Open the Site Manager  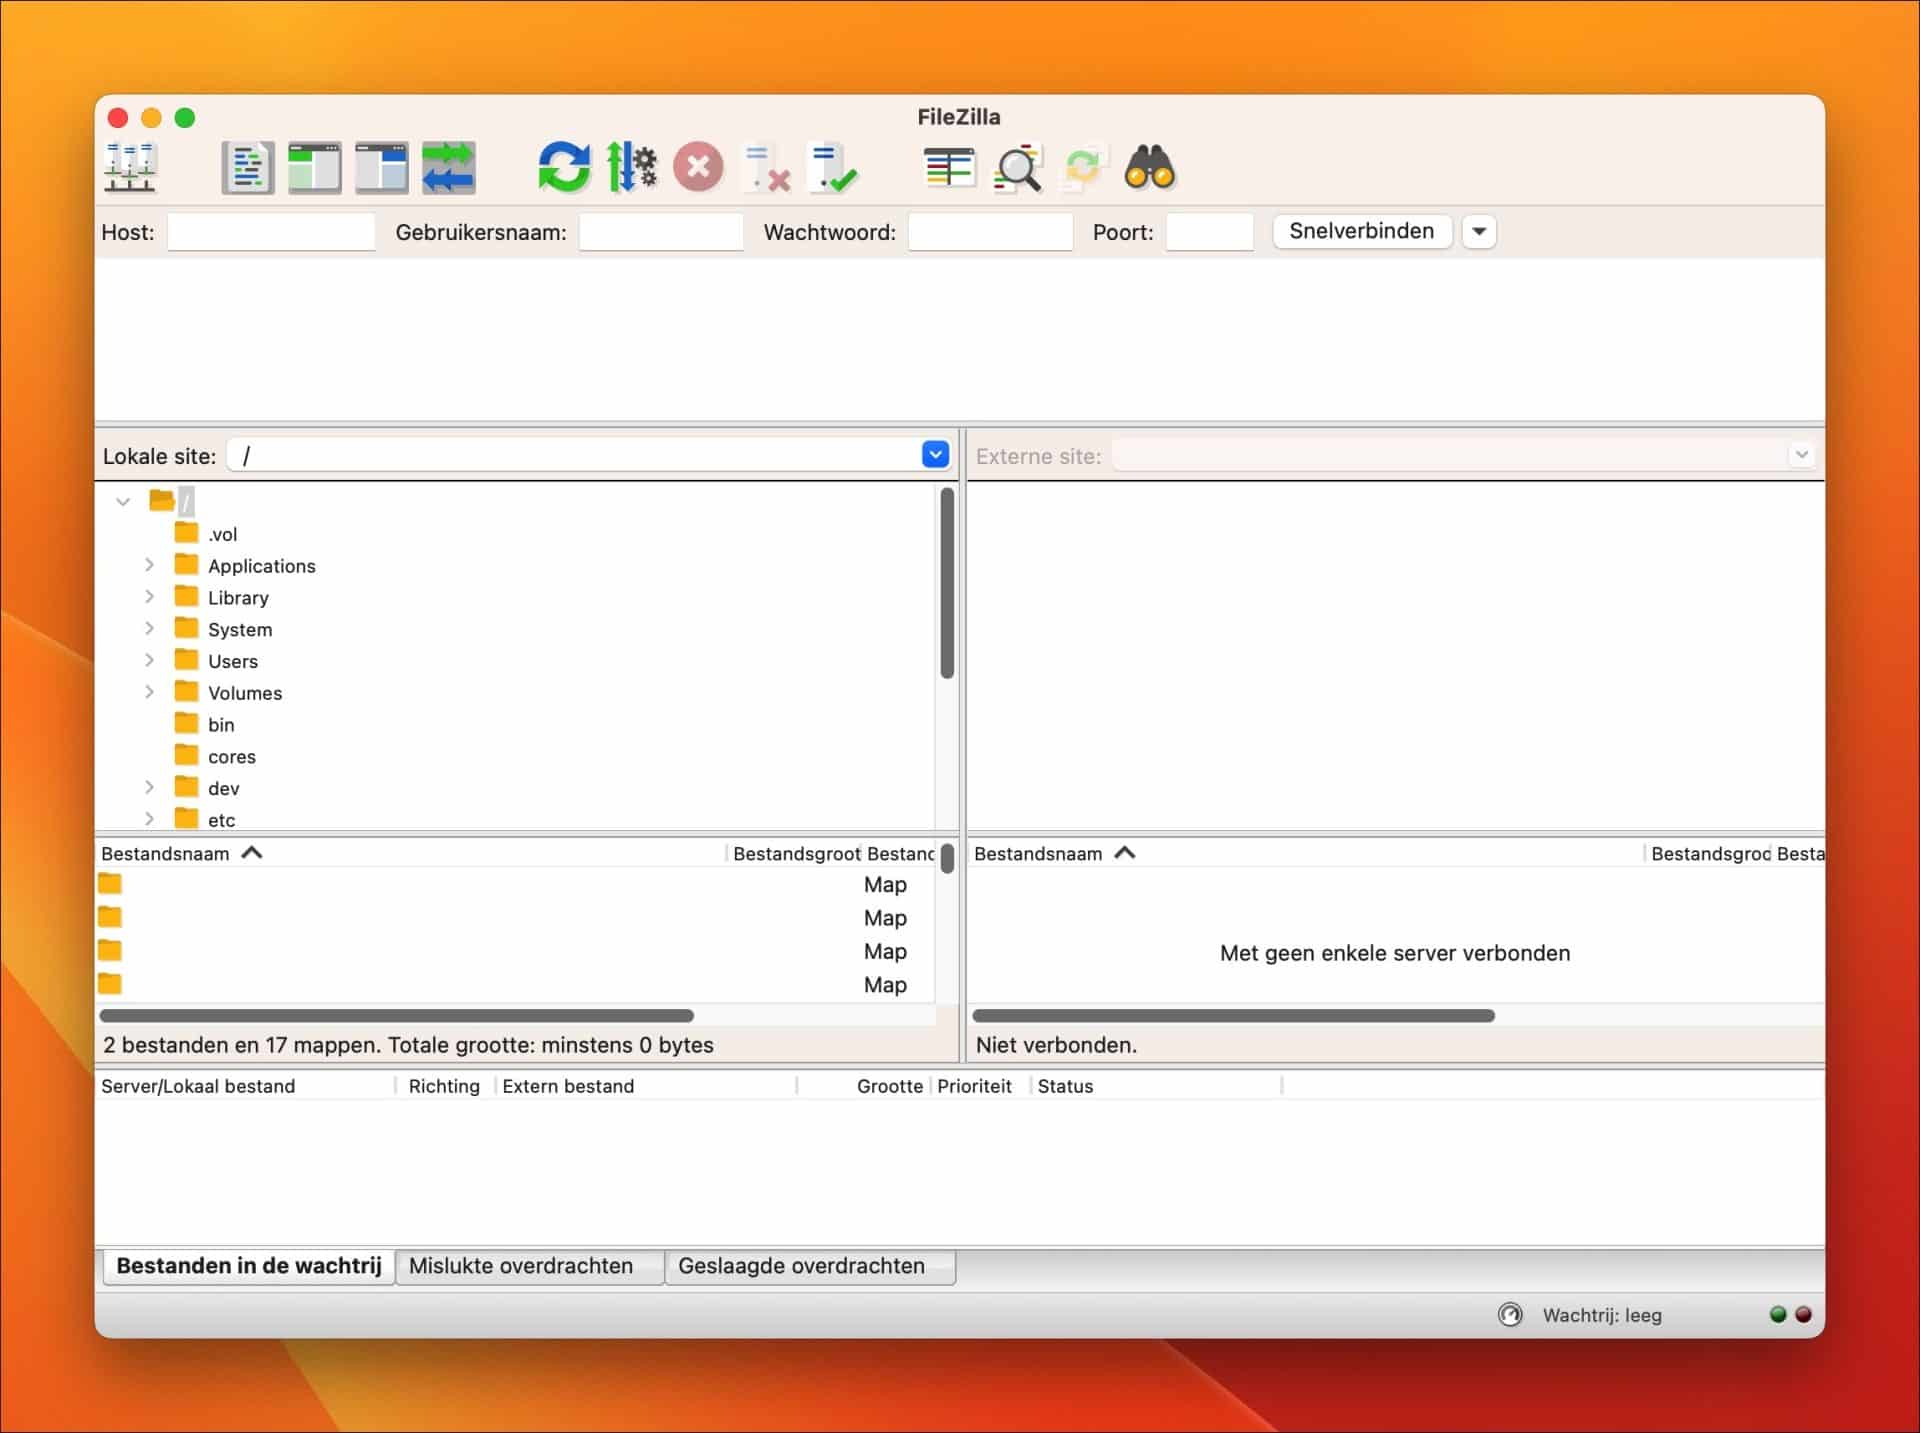coord(129,167)
